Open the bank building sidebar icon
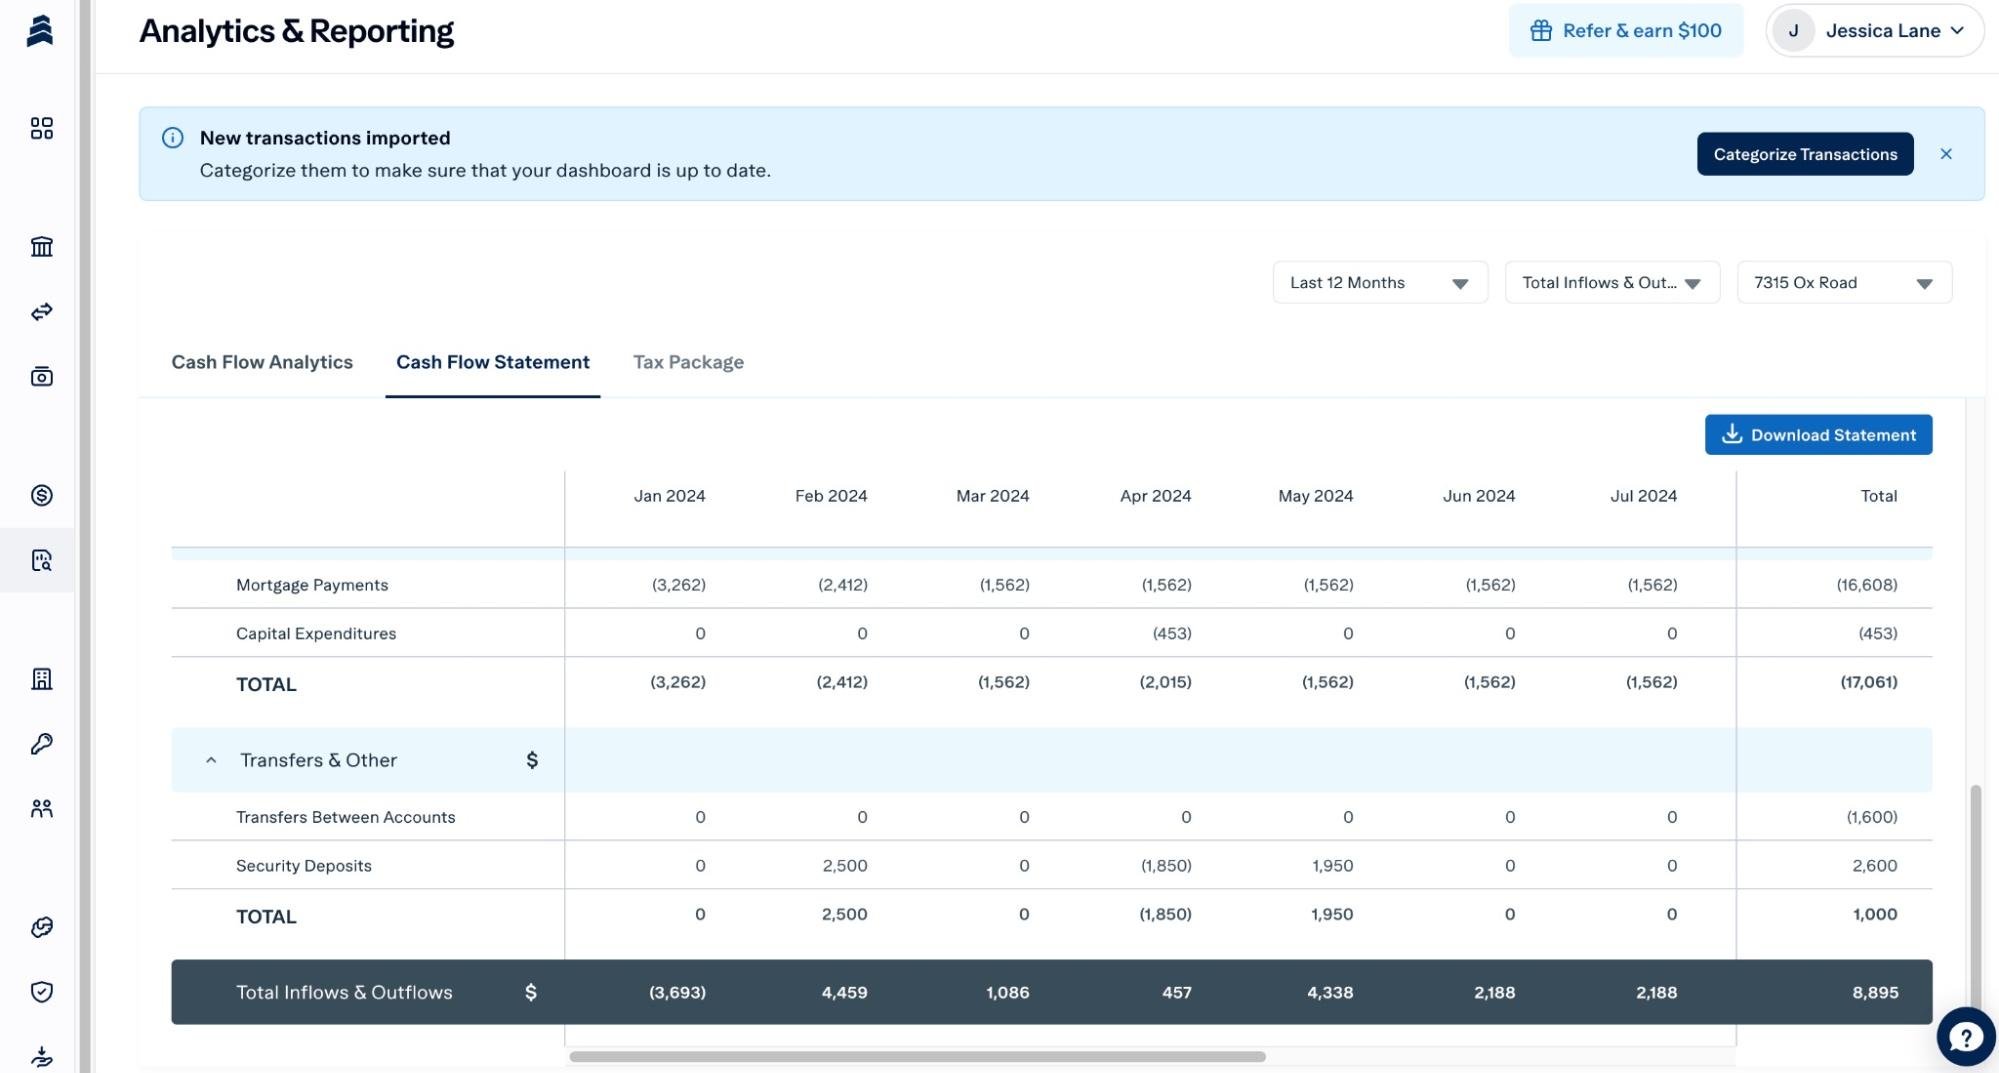Image resolution: width=1999 pixels, height=1073 pixels. 41,246
